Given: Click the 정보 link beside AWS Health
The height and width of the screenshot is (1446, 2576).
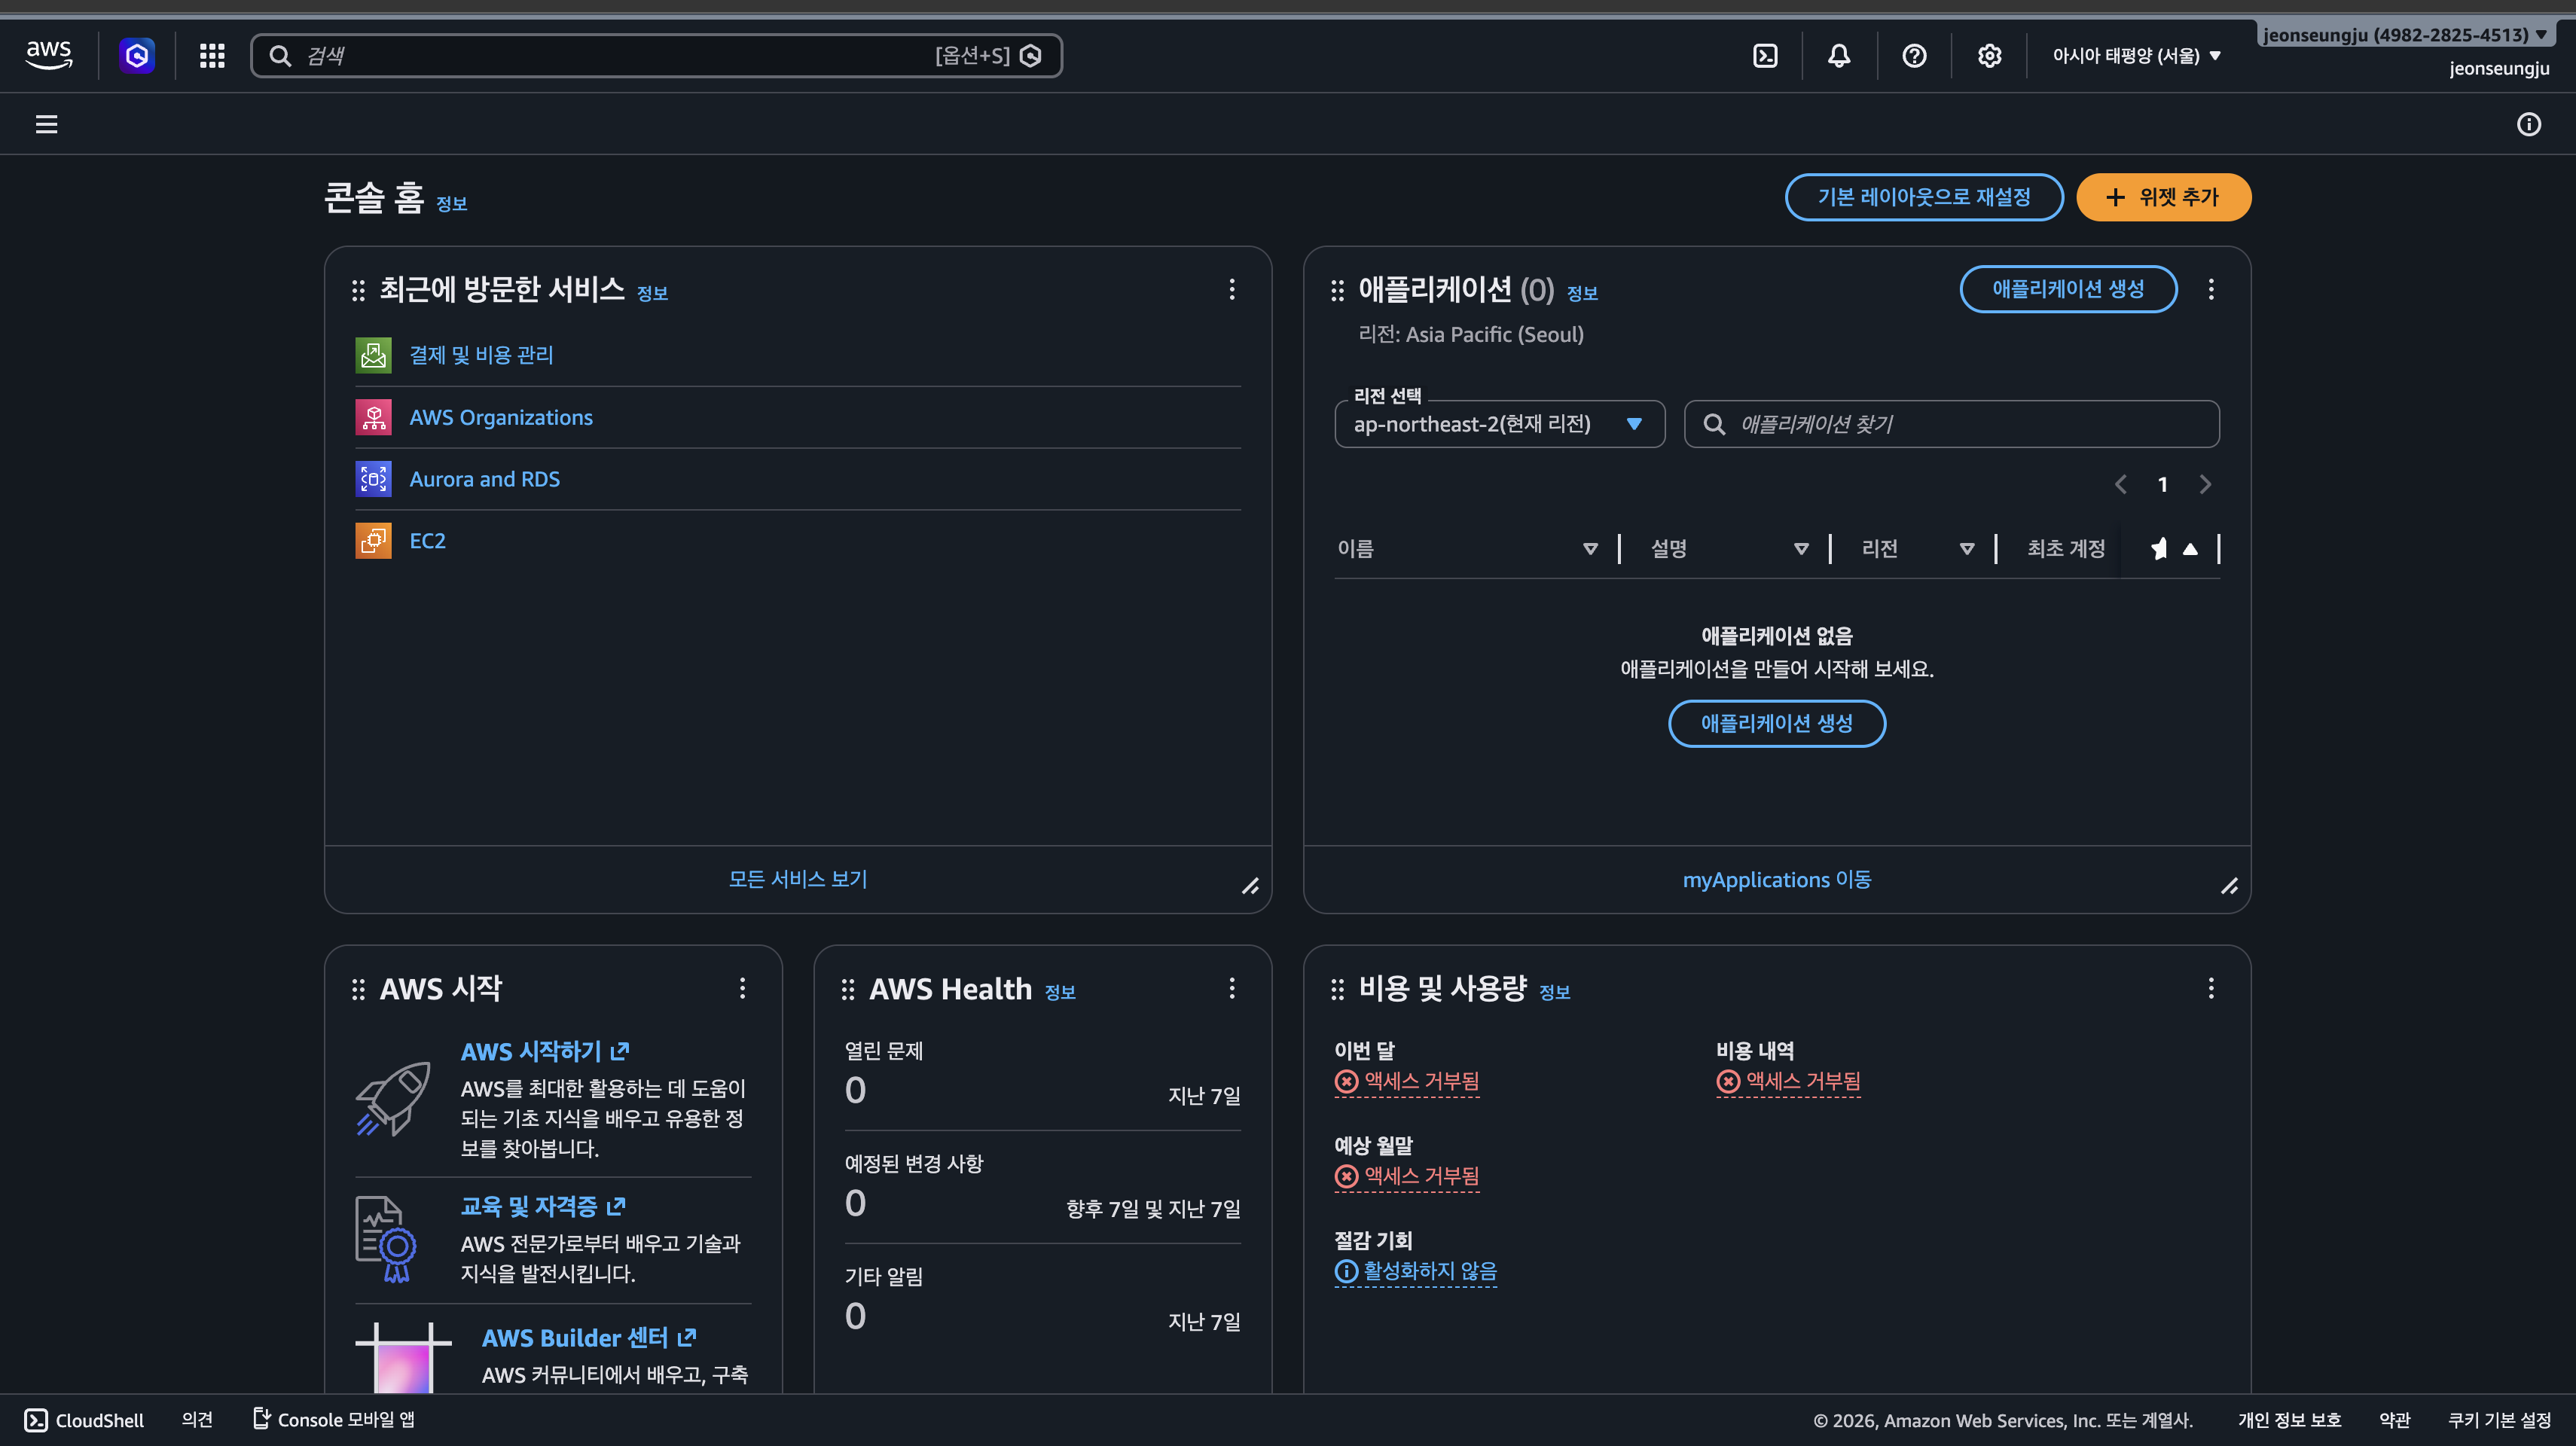Looking at the screenshot, I should (1060, 992).
